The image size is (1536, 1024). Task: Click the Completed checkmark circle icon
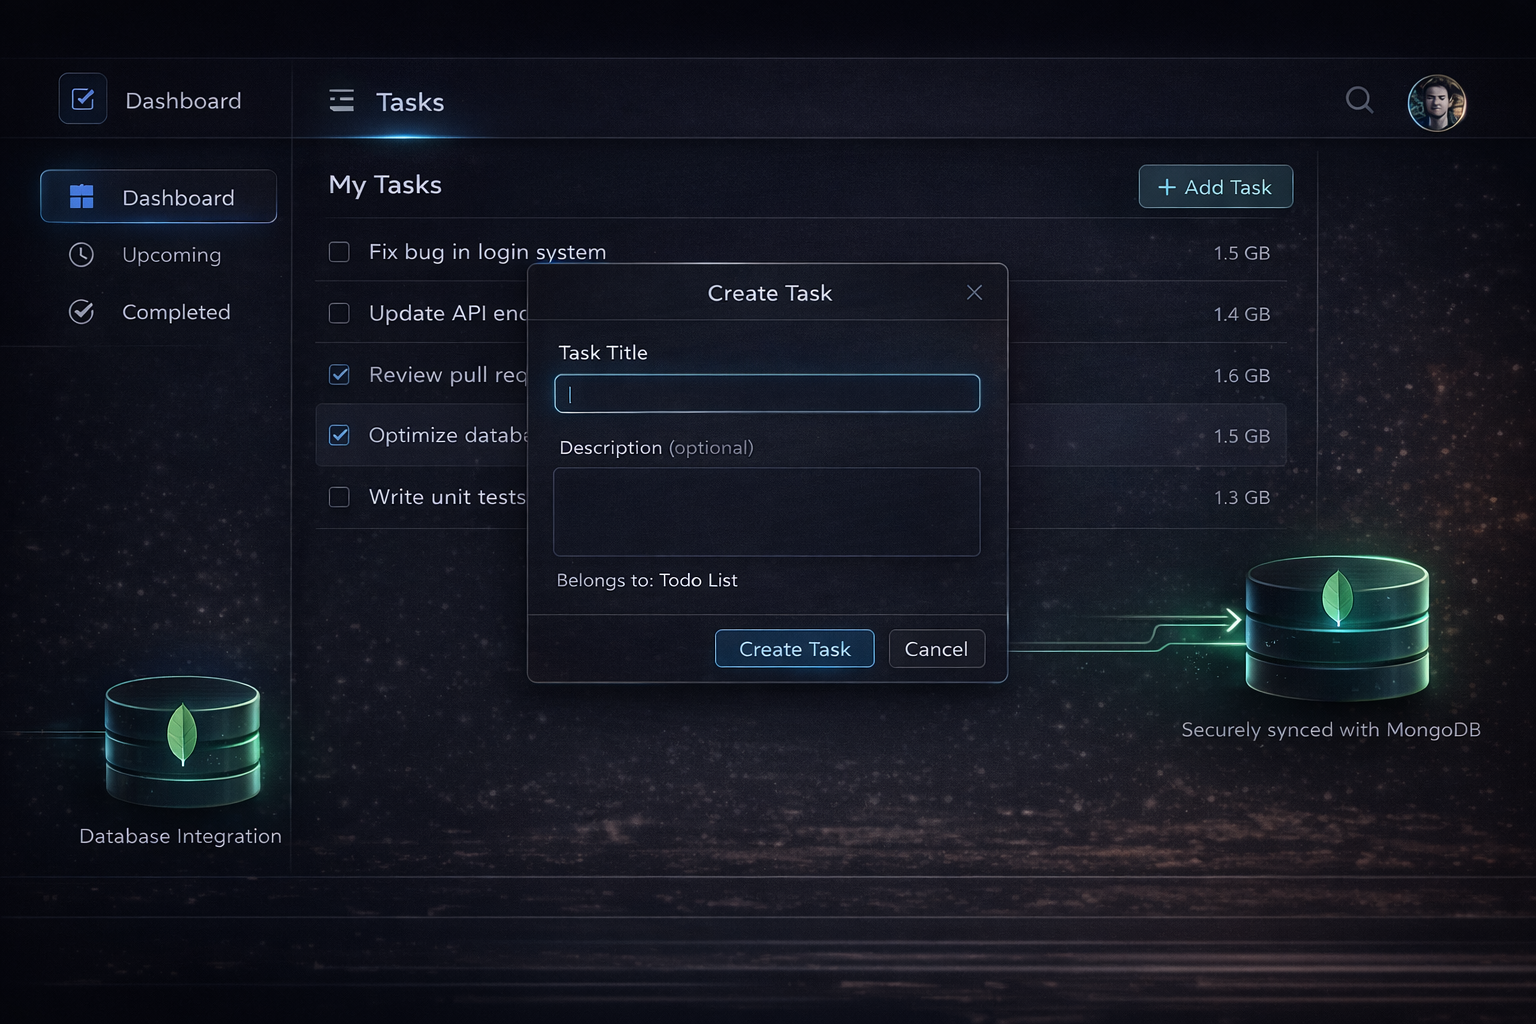pos(81,312)
